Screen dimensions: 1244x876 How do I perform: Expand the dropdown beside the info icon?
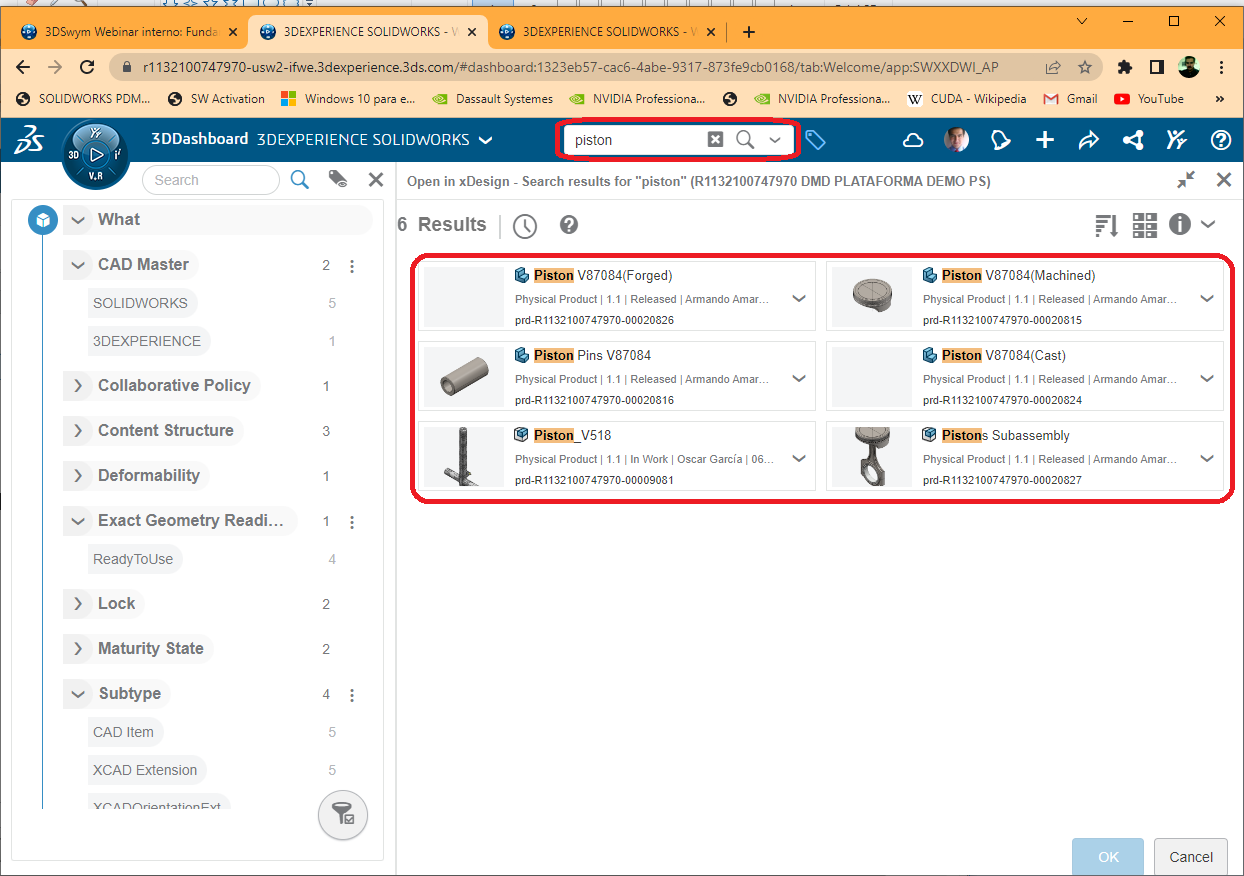(1208, 224)
